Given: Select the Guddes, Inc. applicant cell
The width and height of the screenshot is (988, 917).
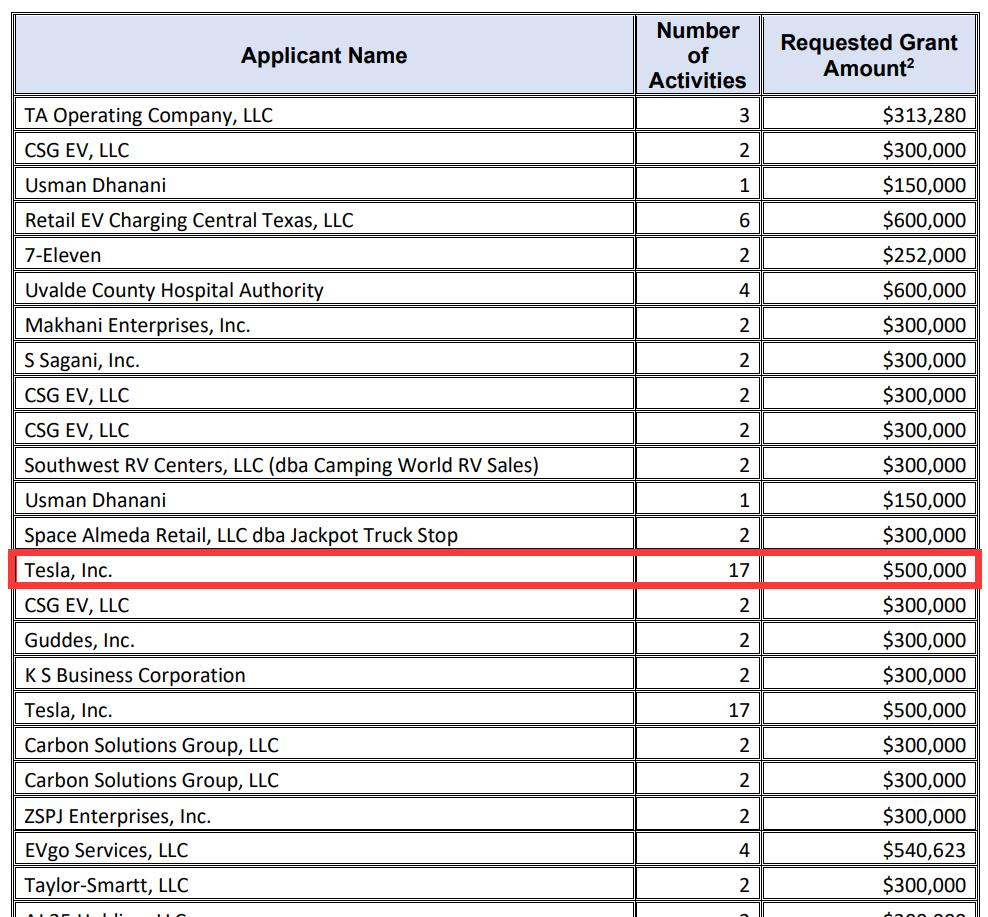Looking at the screenshot, I should pyautogui.click(x=324, y=640).
